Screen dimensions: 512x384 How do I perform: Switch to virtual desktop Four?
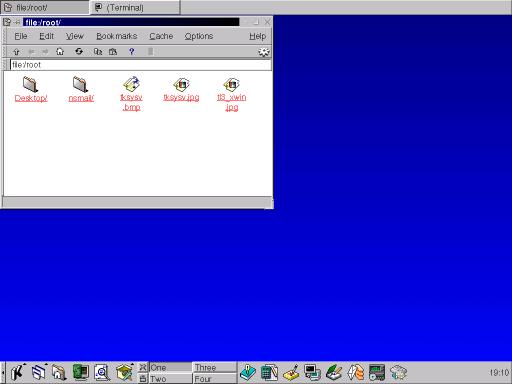pyautogui.click(x=215, y=379)
